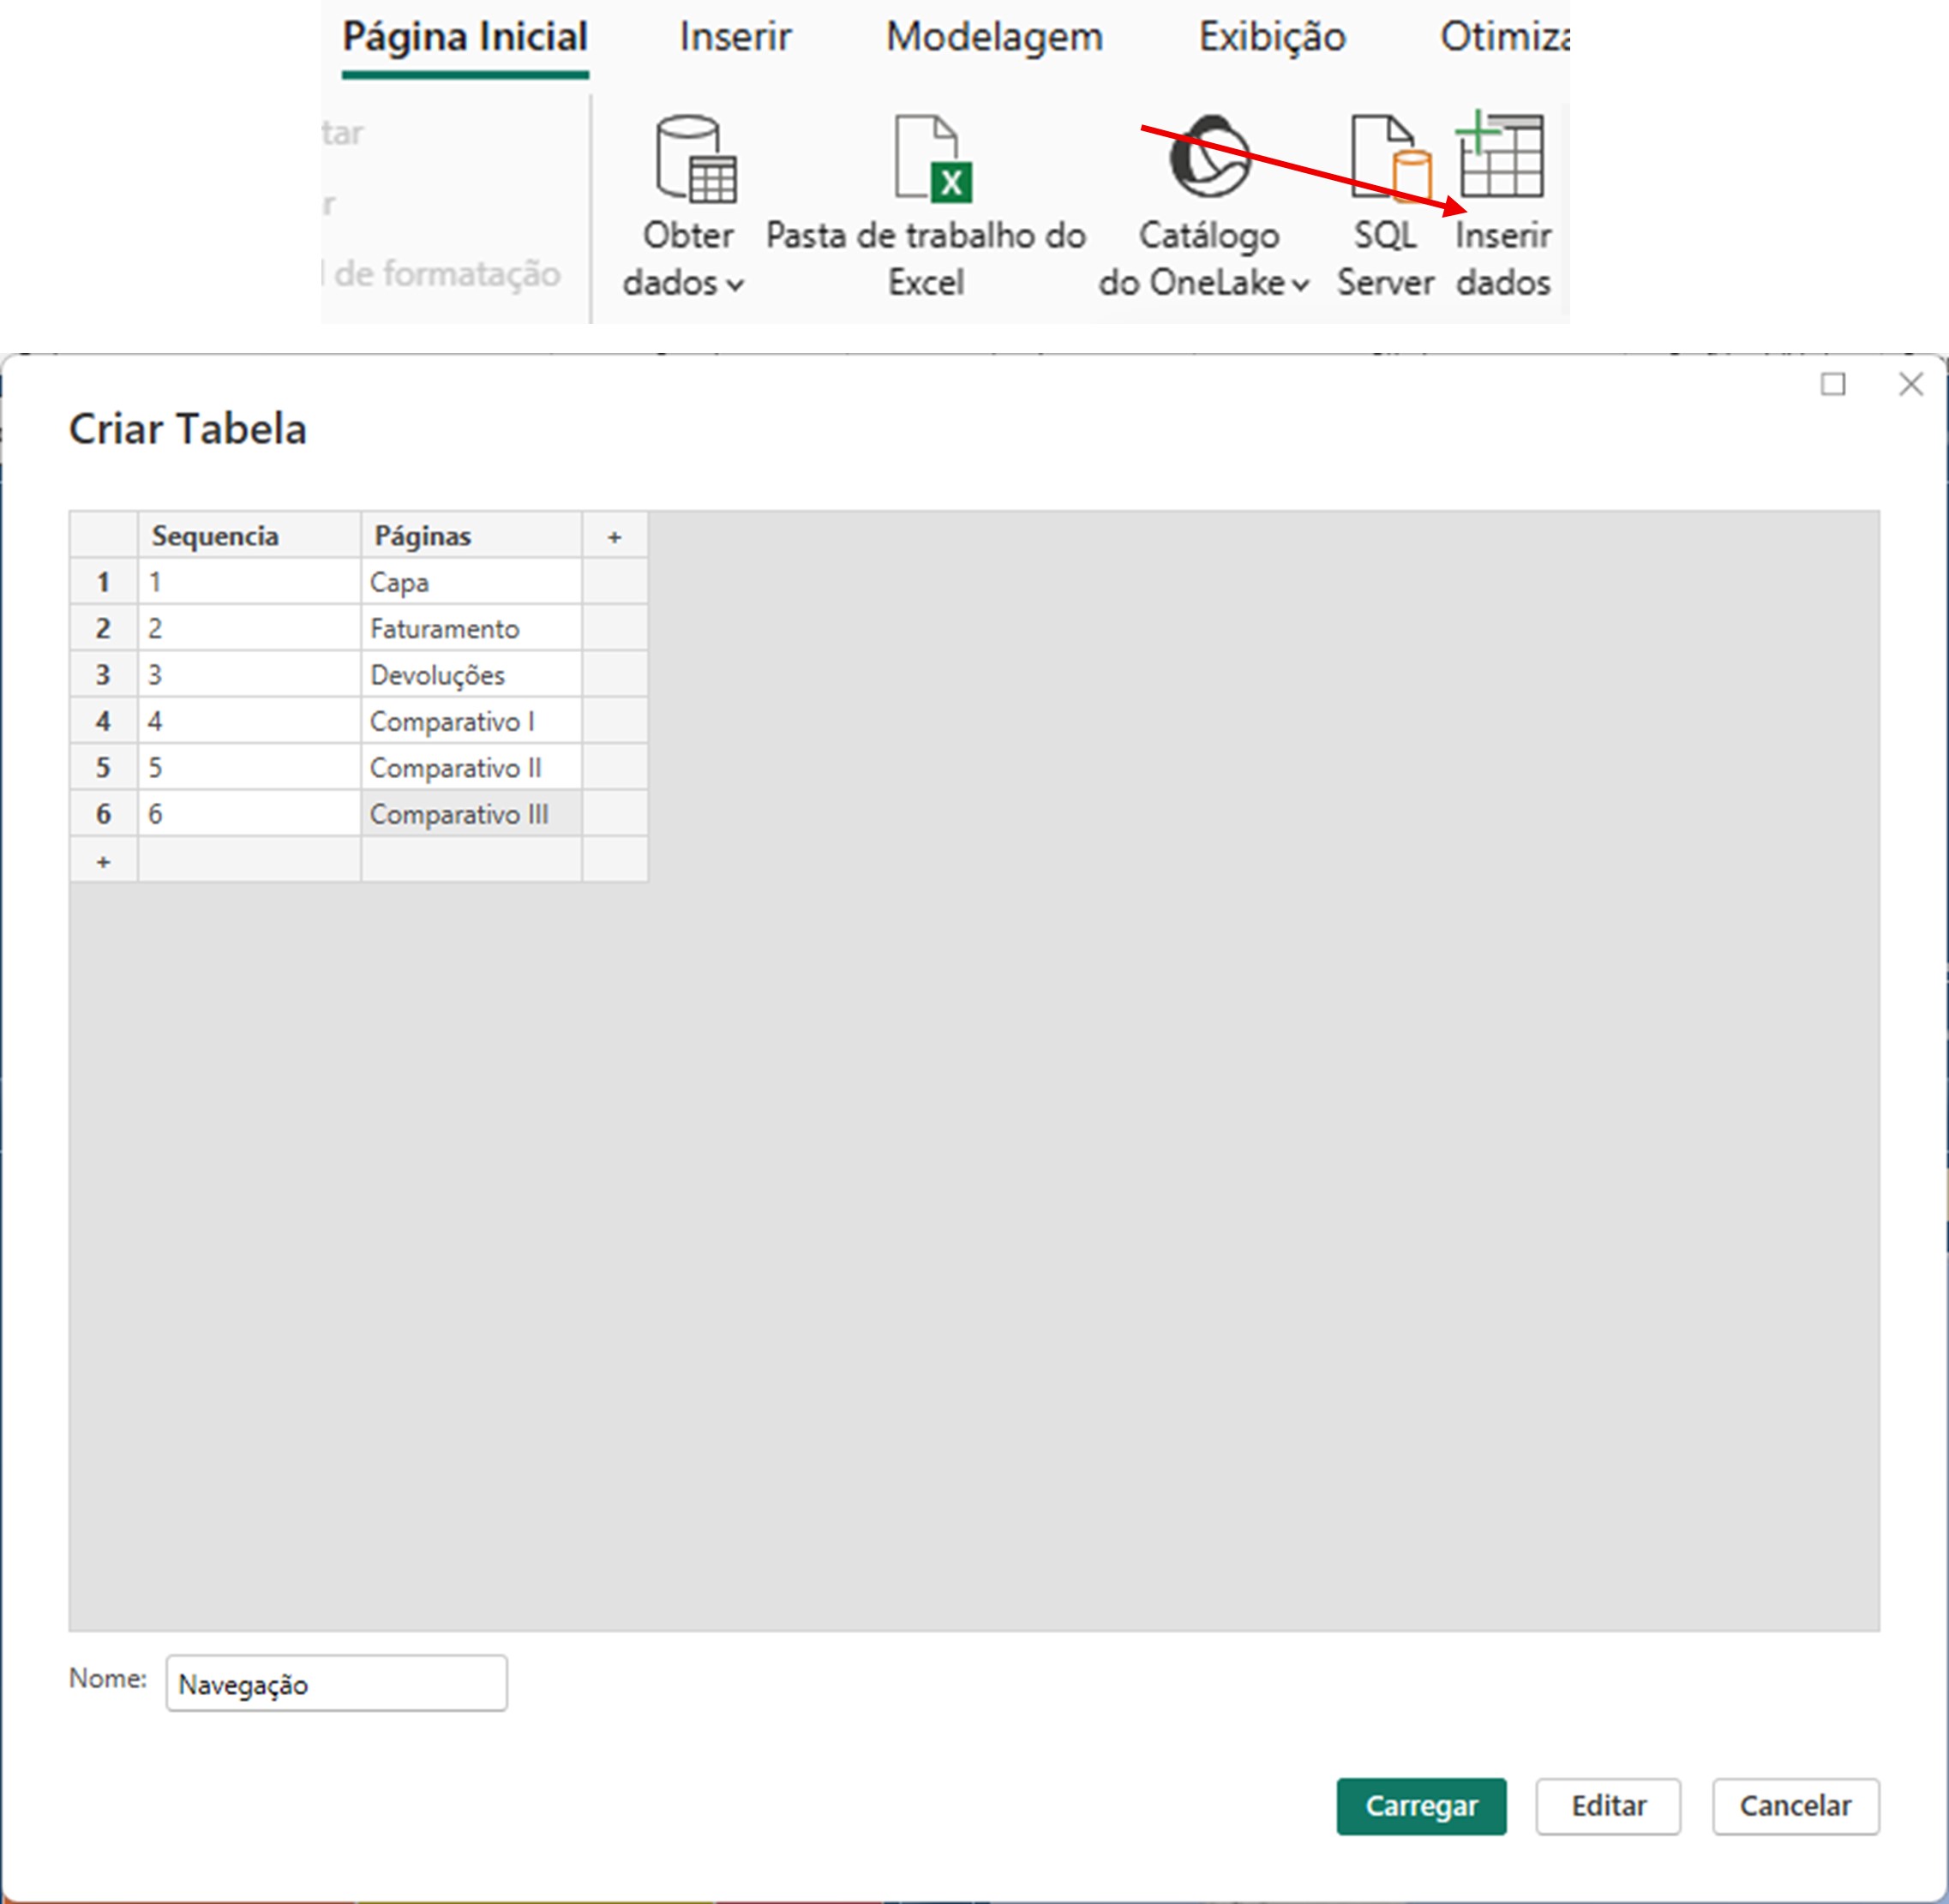Open Pasta de trabalho do Excel
The height and width of the screenshot is (1904, 1949).
coord(932,158)
